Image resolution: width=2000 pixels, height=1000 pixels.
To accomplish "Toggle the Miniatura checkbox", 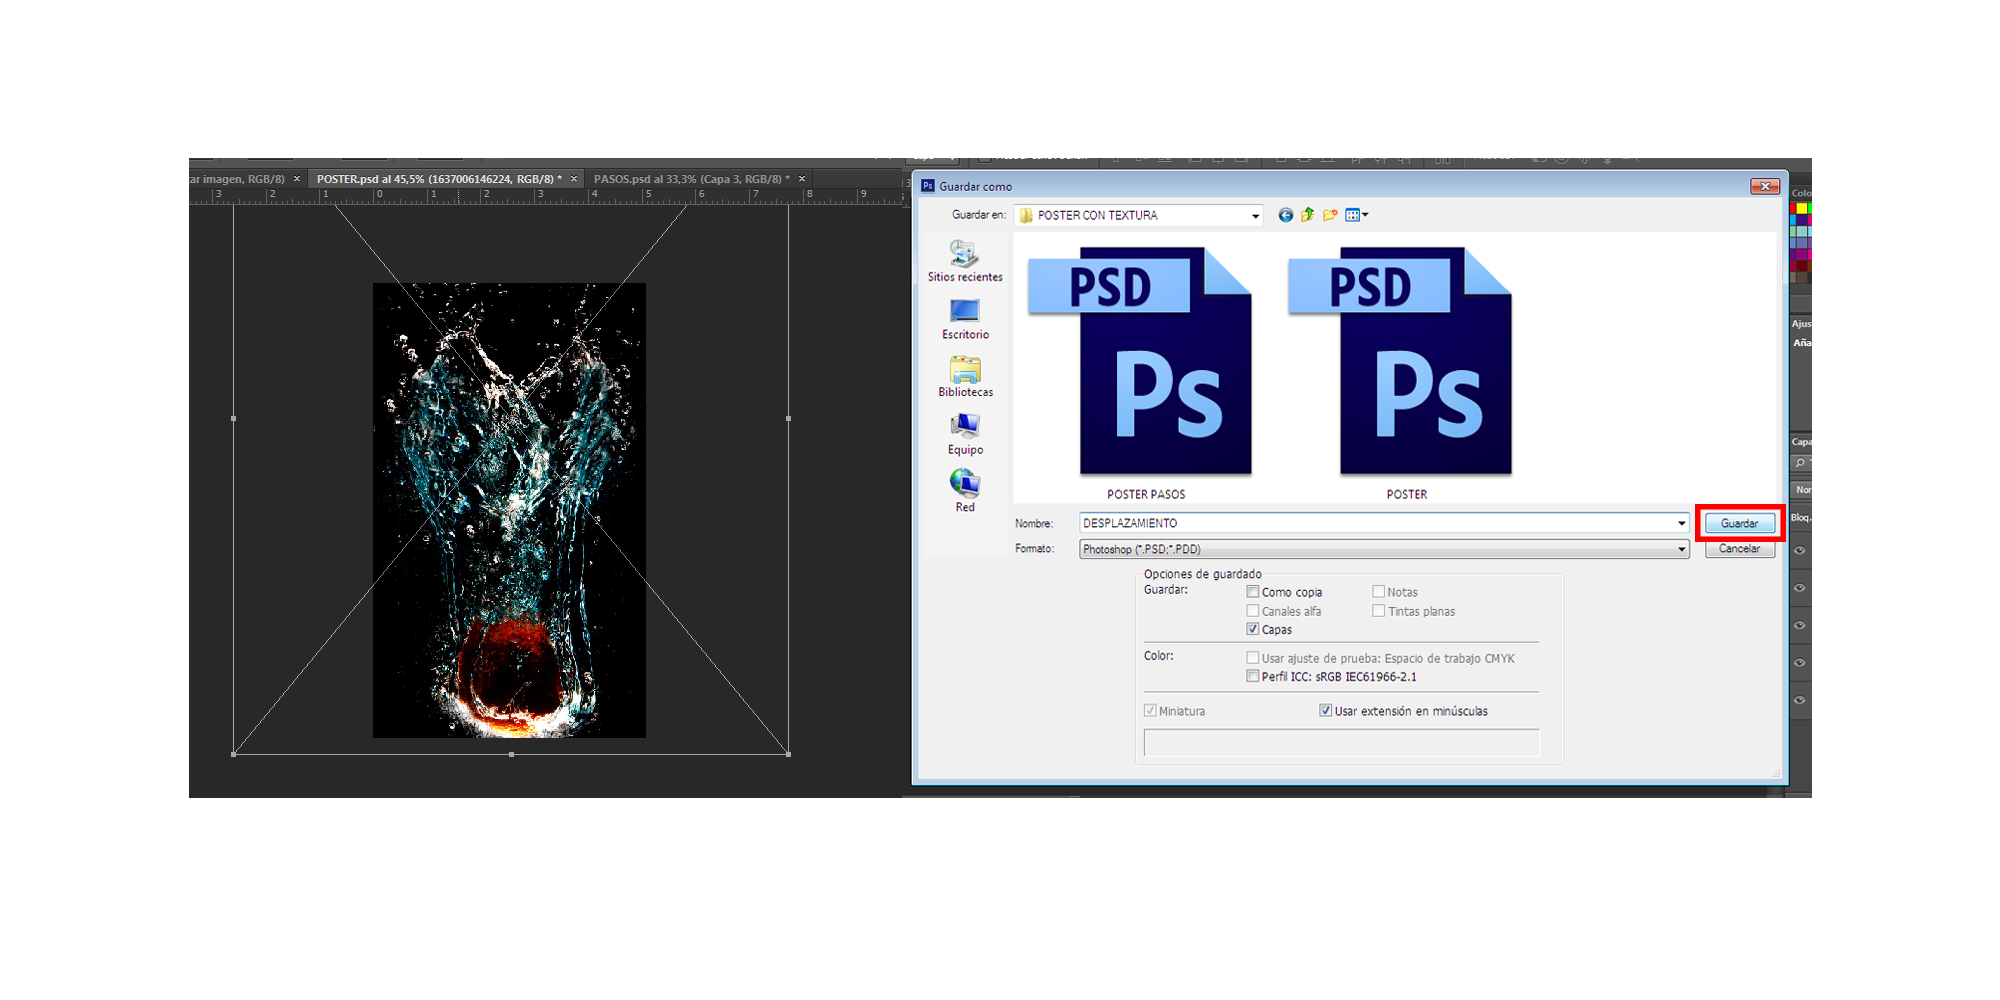I will point(1150,711).
